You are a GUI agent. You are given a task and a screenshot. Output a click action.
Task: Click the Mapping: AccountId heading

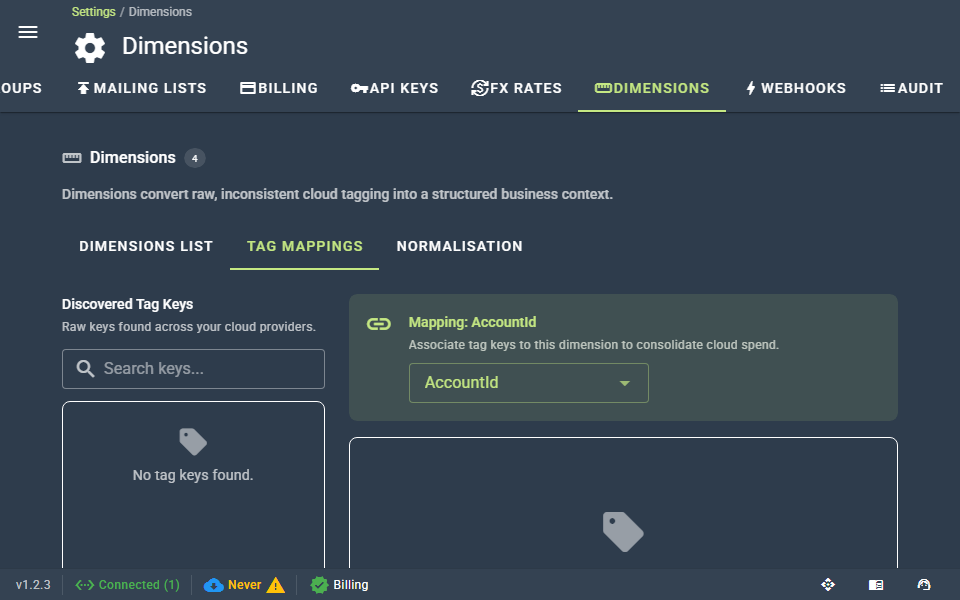pyautogui.click(x=472, y=322)
